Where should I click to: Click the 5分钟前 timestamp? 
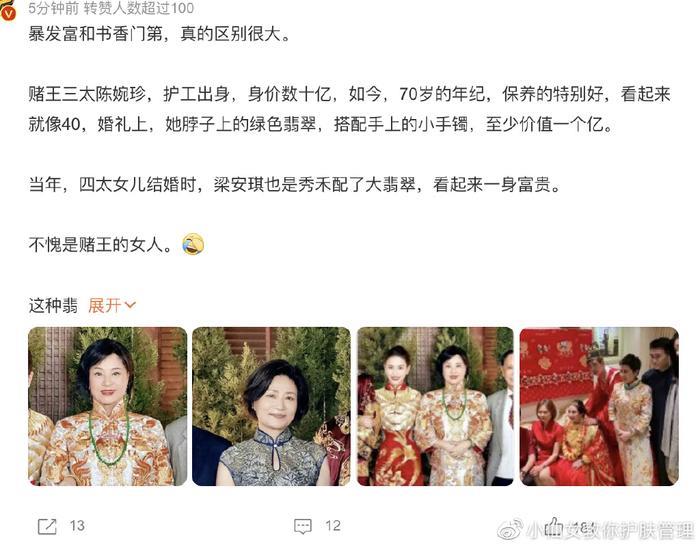click(x=54, y=8)
